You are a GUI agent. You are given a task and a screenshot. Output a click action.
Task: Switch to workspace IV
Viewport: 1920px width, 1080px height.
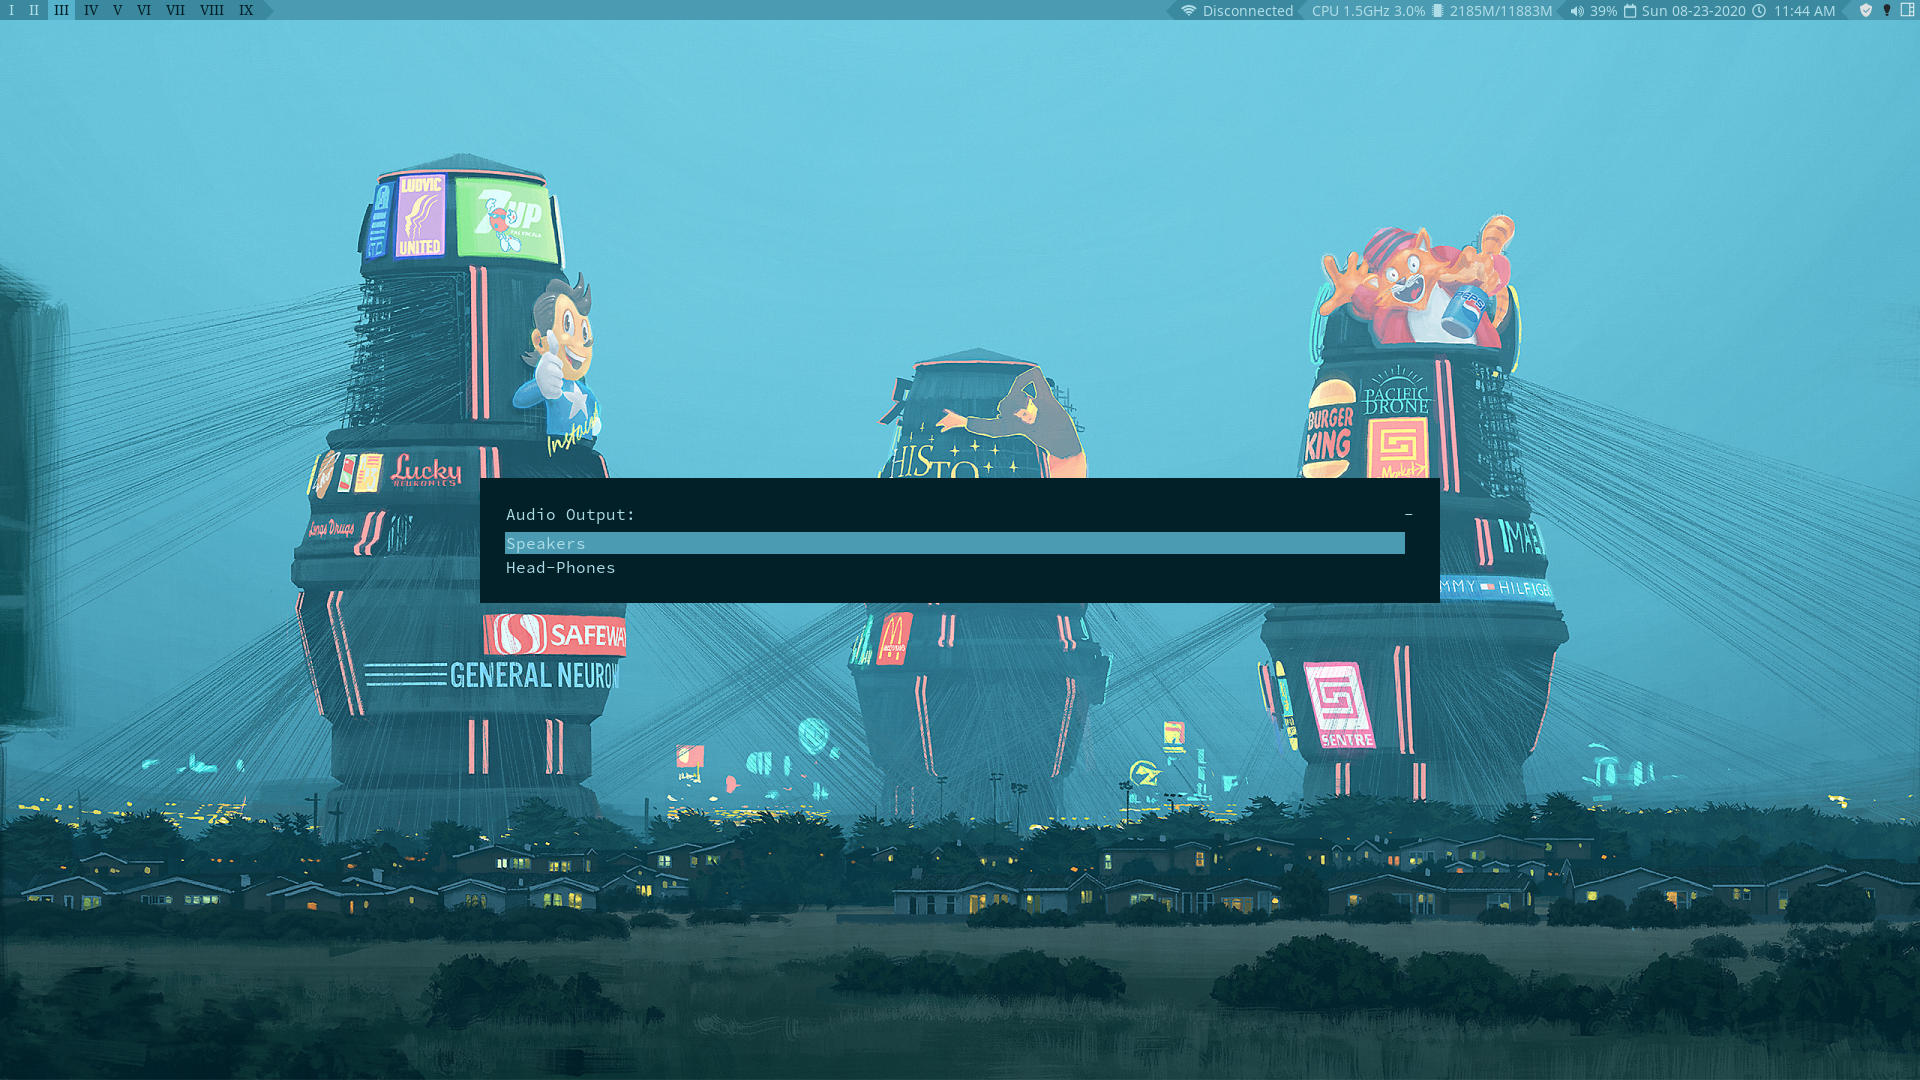[x=91, y=10]
